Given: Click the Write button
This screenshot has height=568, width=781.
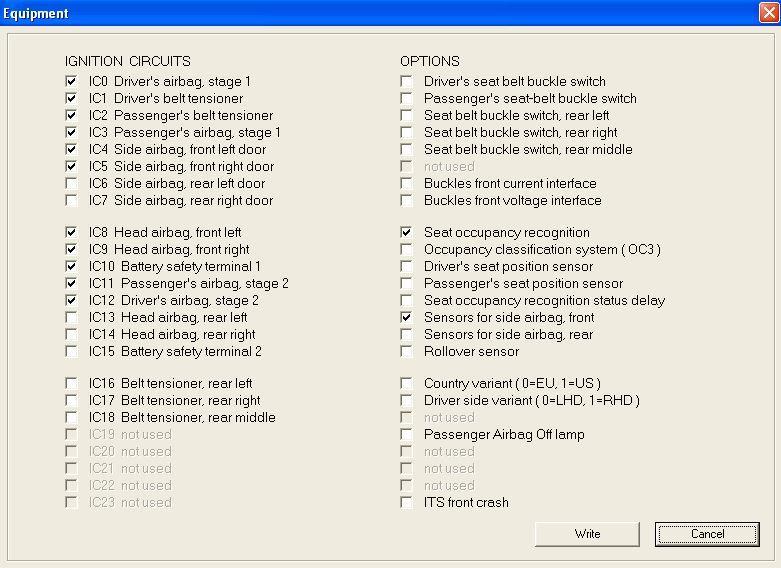Looking at the screenshot, I should click(x=587, y=534).
